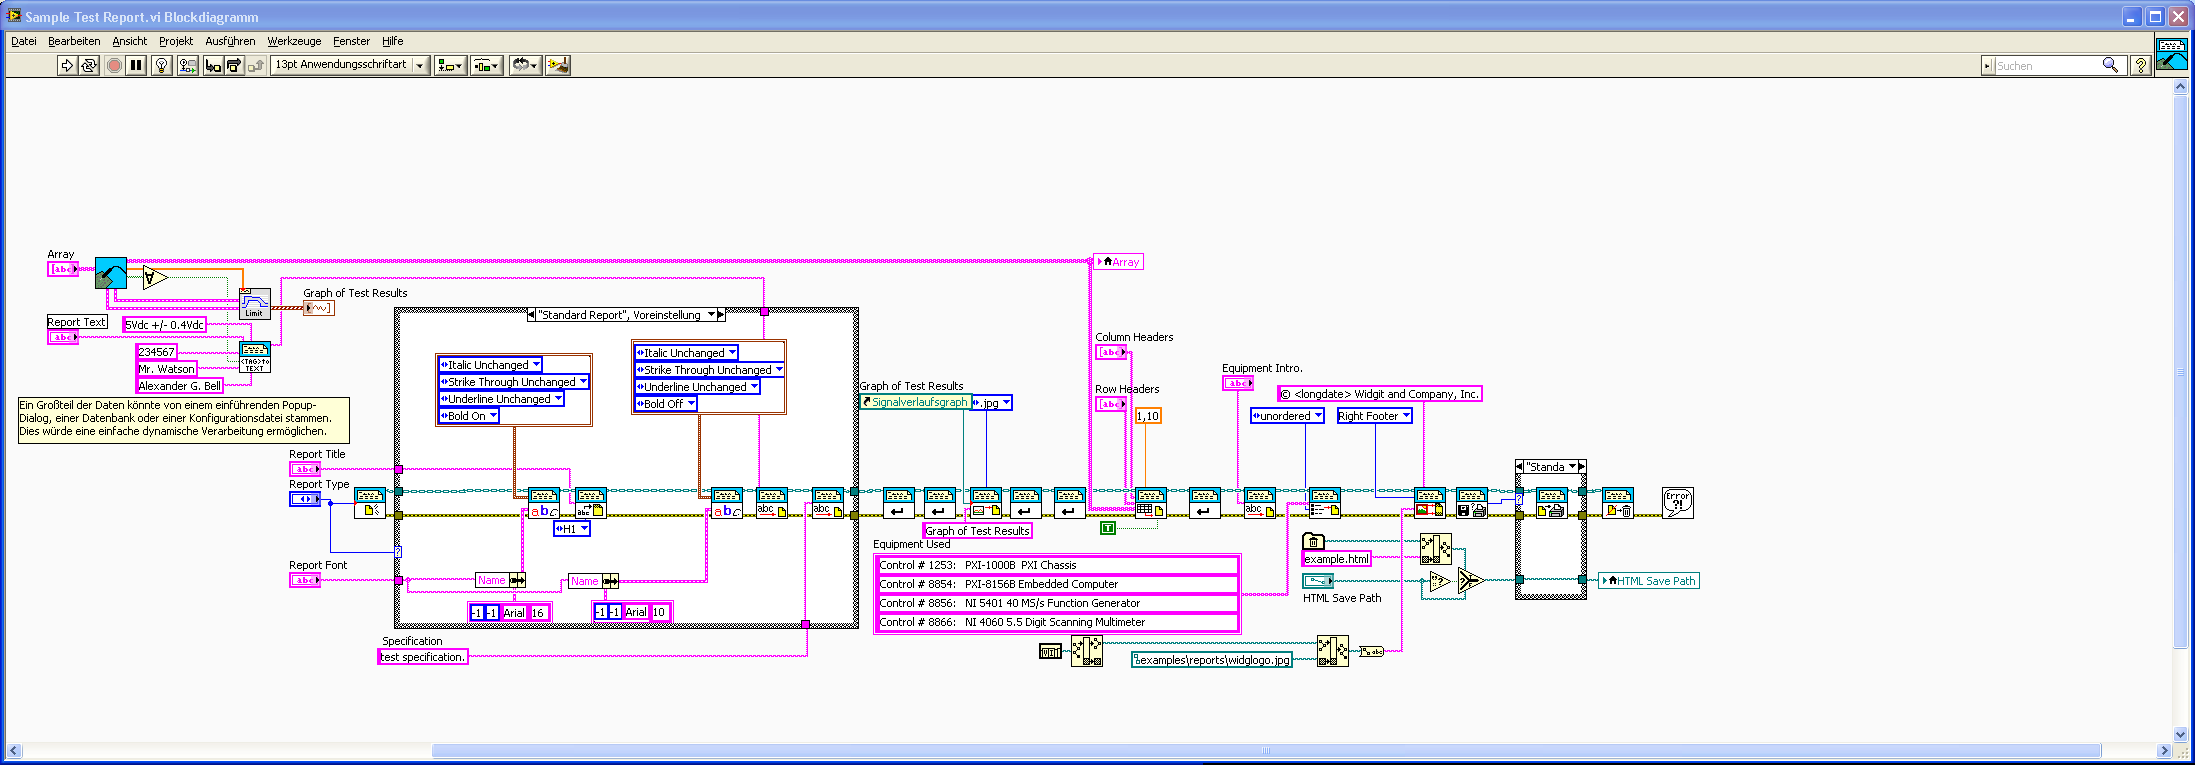The image size is (2195, 765).
Task: Select the Signalverlaufsgraph reference node
Action: [916, 402]
